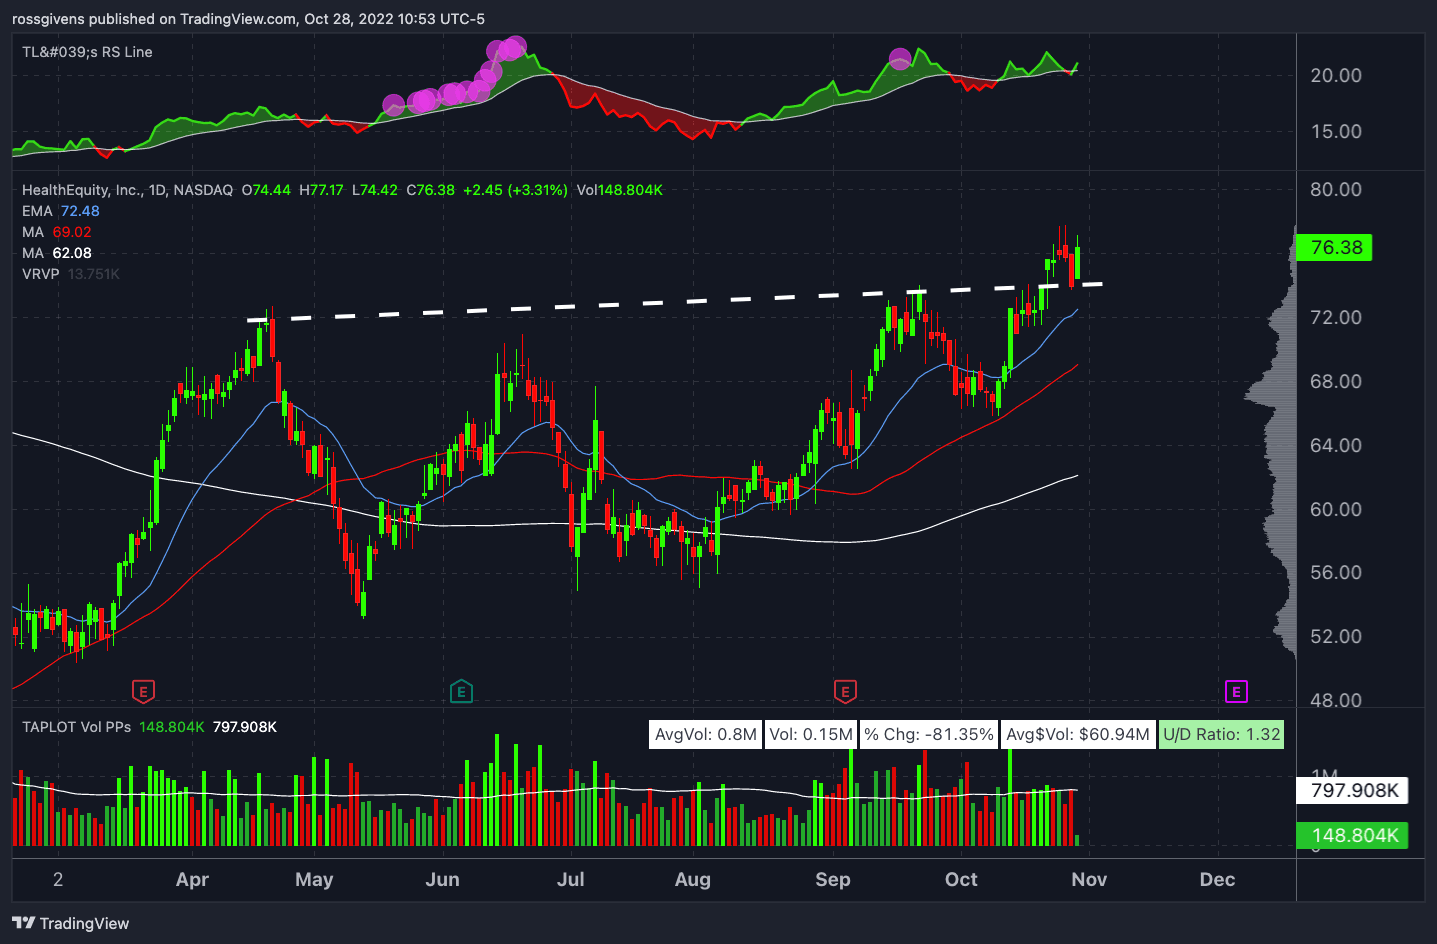The image size is (1437, 944).
Task: Click the green 76.38 price tag on right axis
Action: [1334, 248]
